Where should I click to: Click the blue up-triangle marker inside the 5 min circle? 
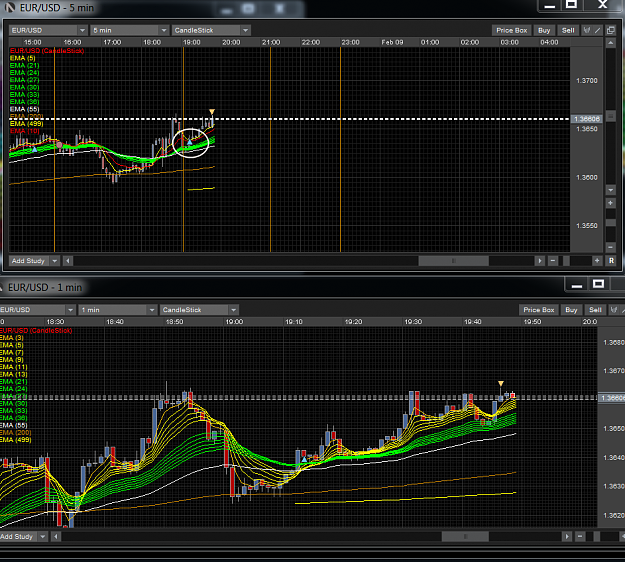[x=190, y=142]
